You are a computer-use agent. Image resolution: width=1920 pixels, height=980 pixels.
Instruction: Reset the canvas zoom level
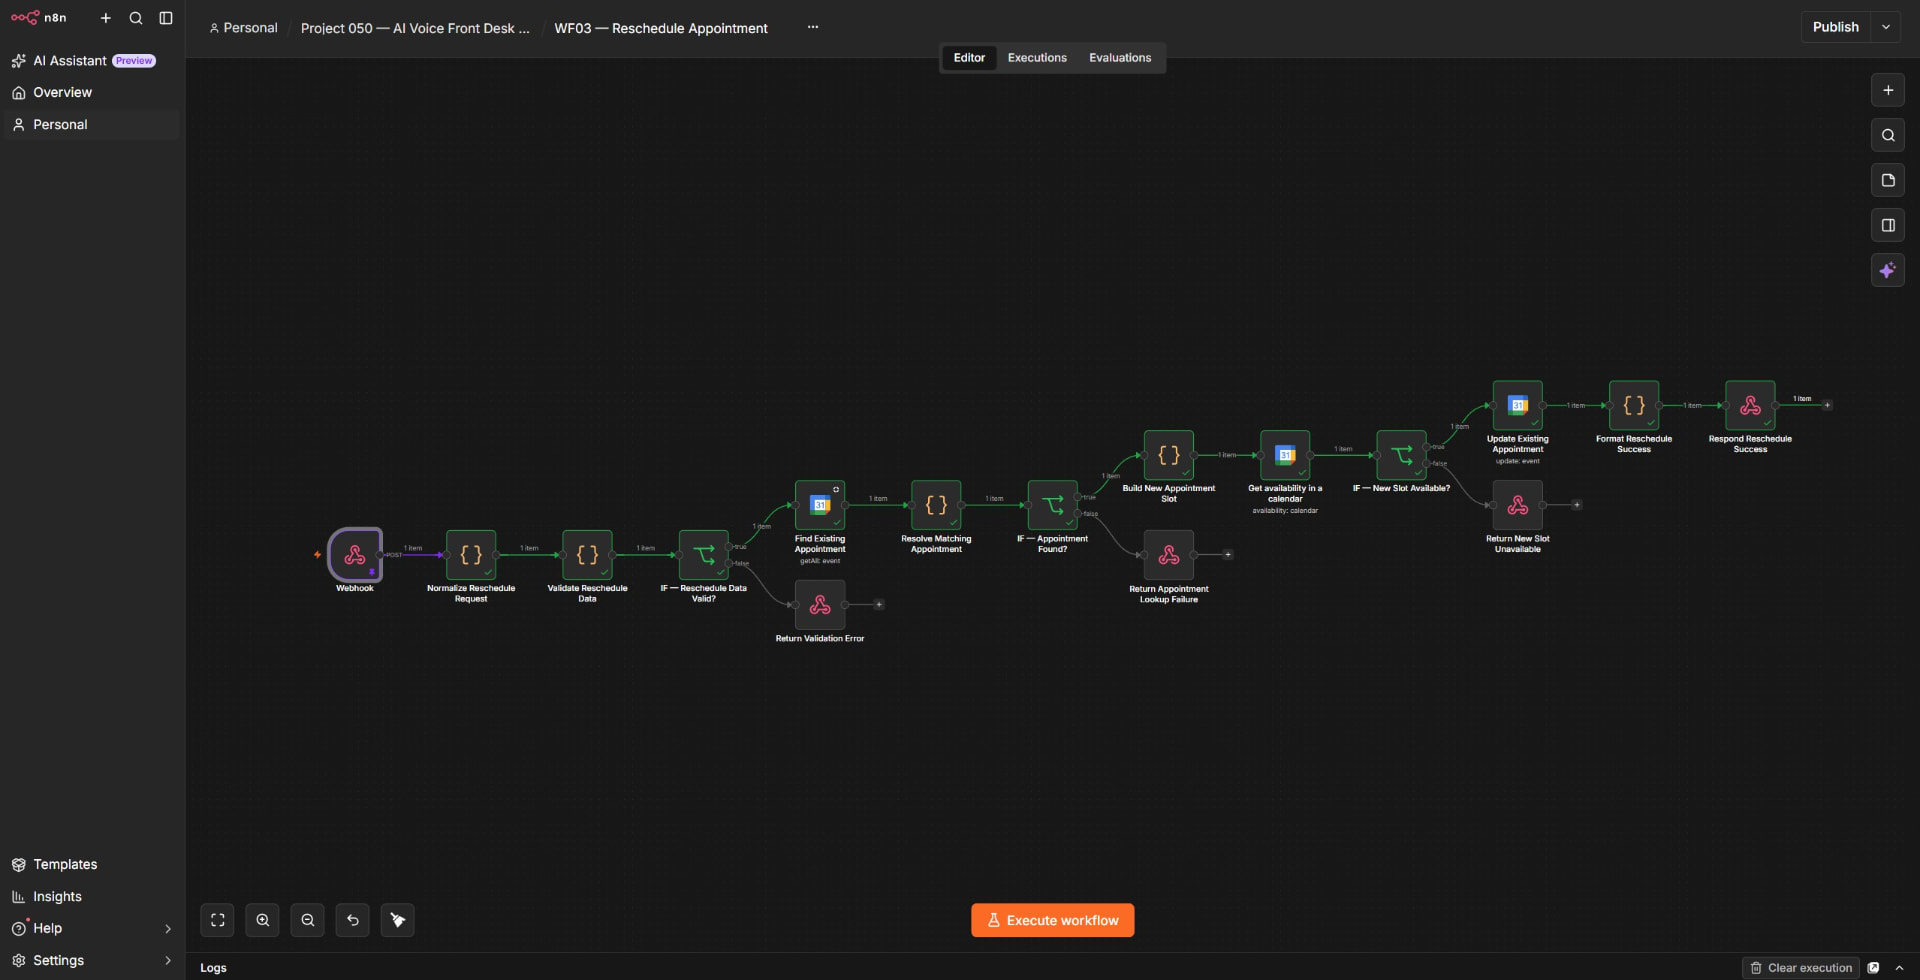point(353,920)
